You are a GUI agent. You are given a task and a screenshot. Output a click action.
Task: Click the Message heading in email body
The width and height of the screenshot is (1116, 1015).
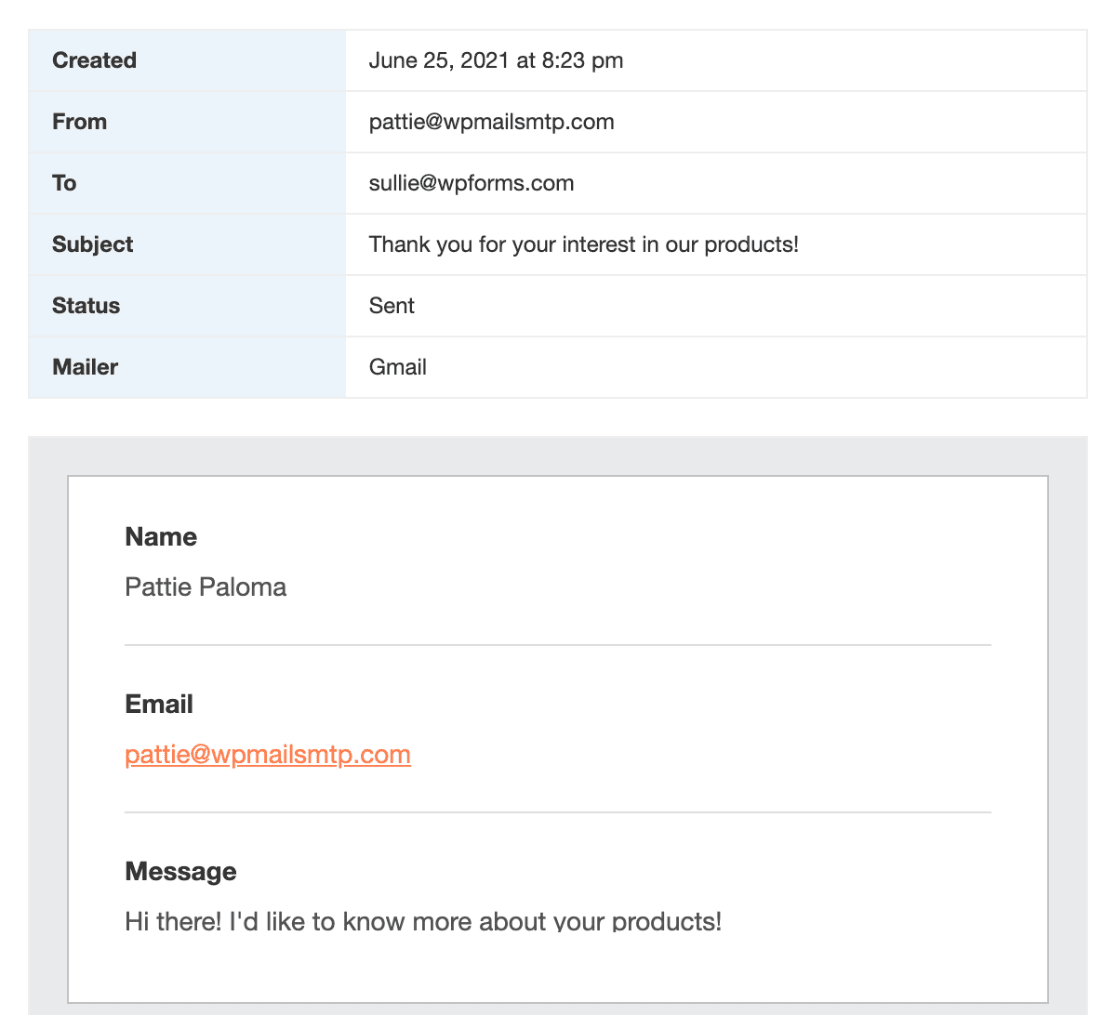pos(181,871)
